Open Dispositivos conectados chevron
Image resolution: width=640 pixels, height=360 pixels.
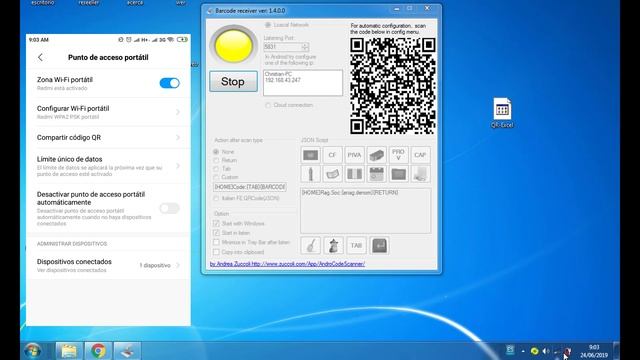coord(178,265)
